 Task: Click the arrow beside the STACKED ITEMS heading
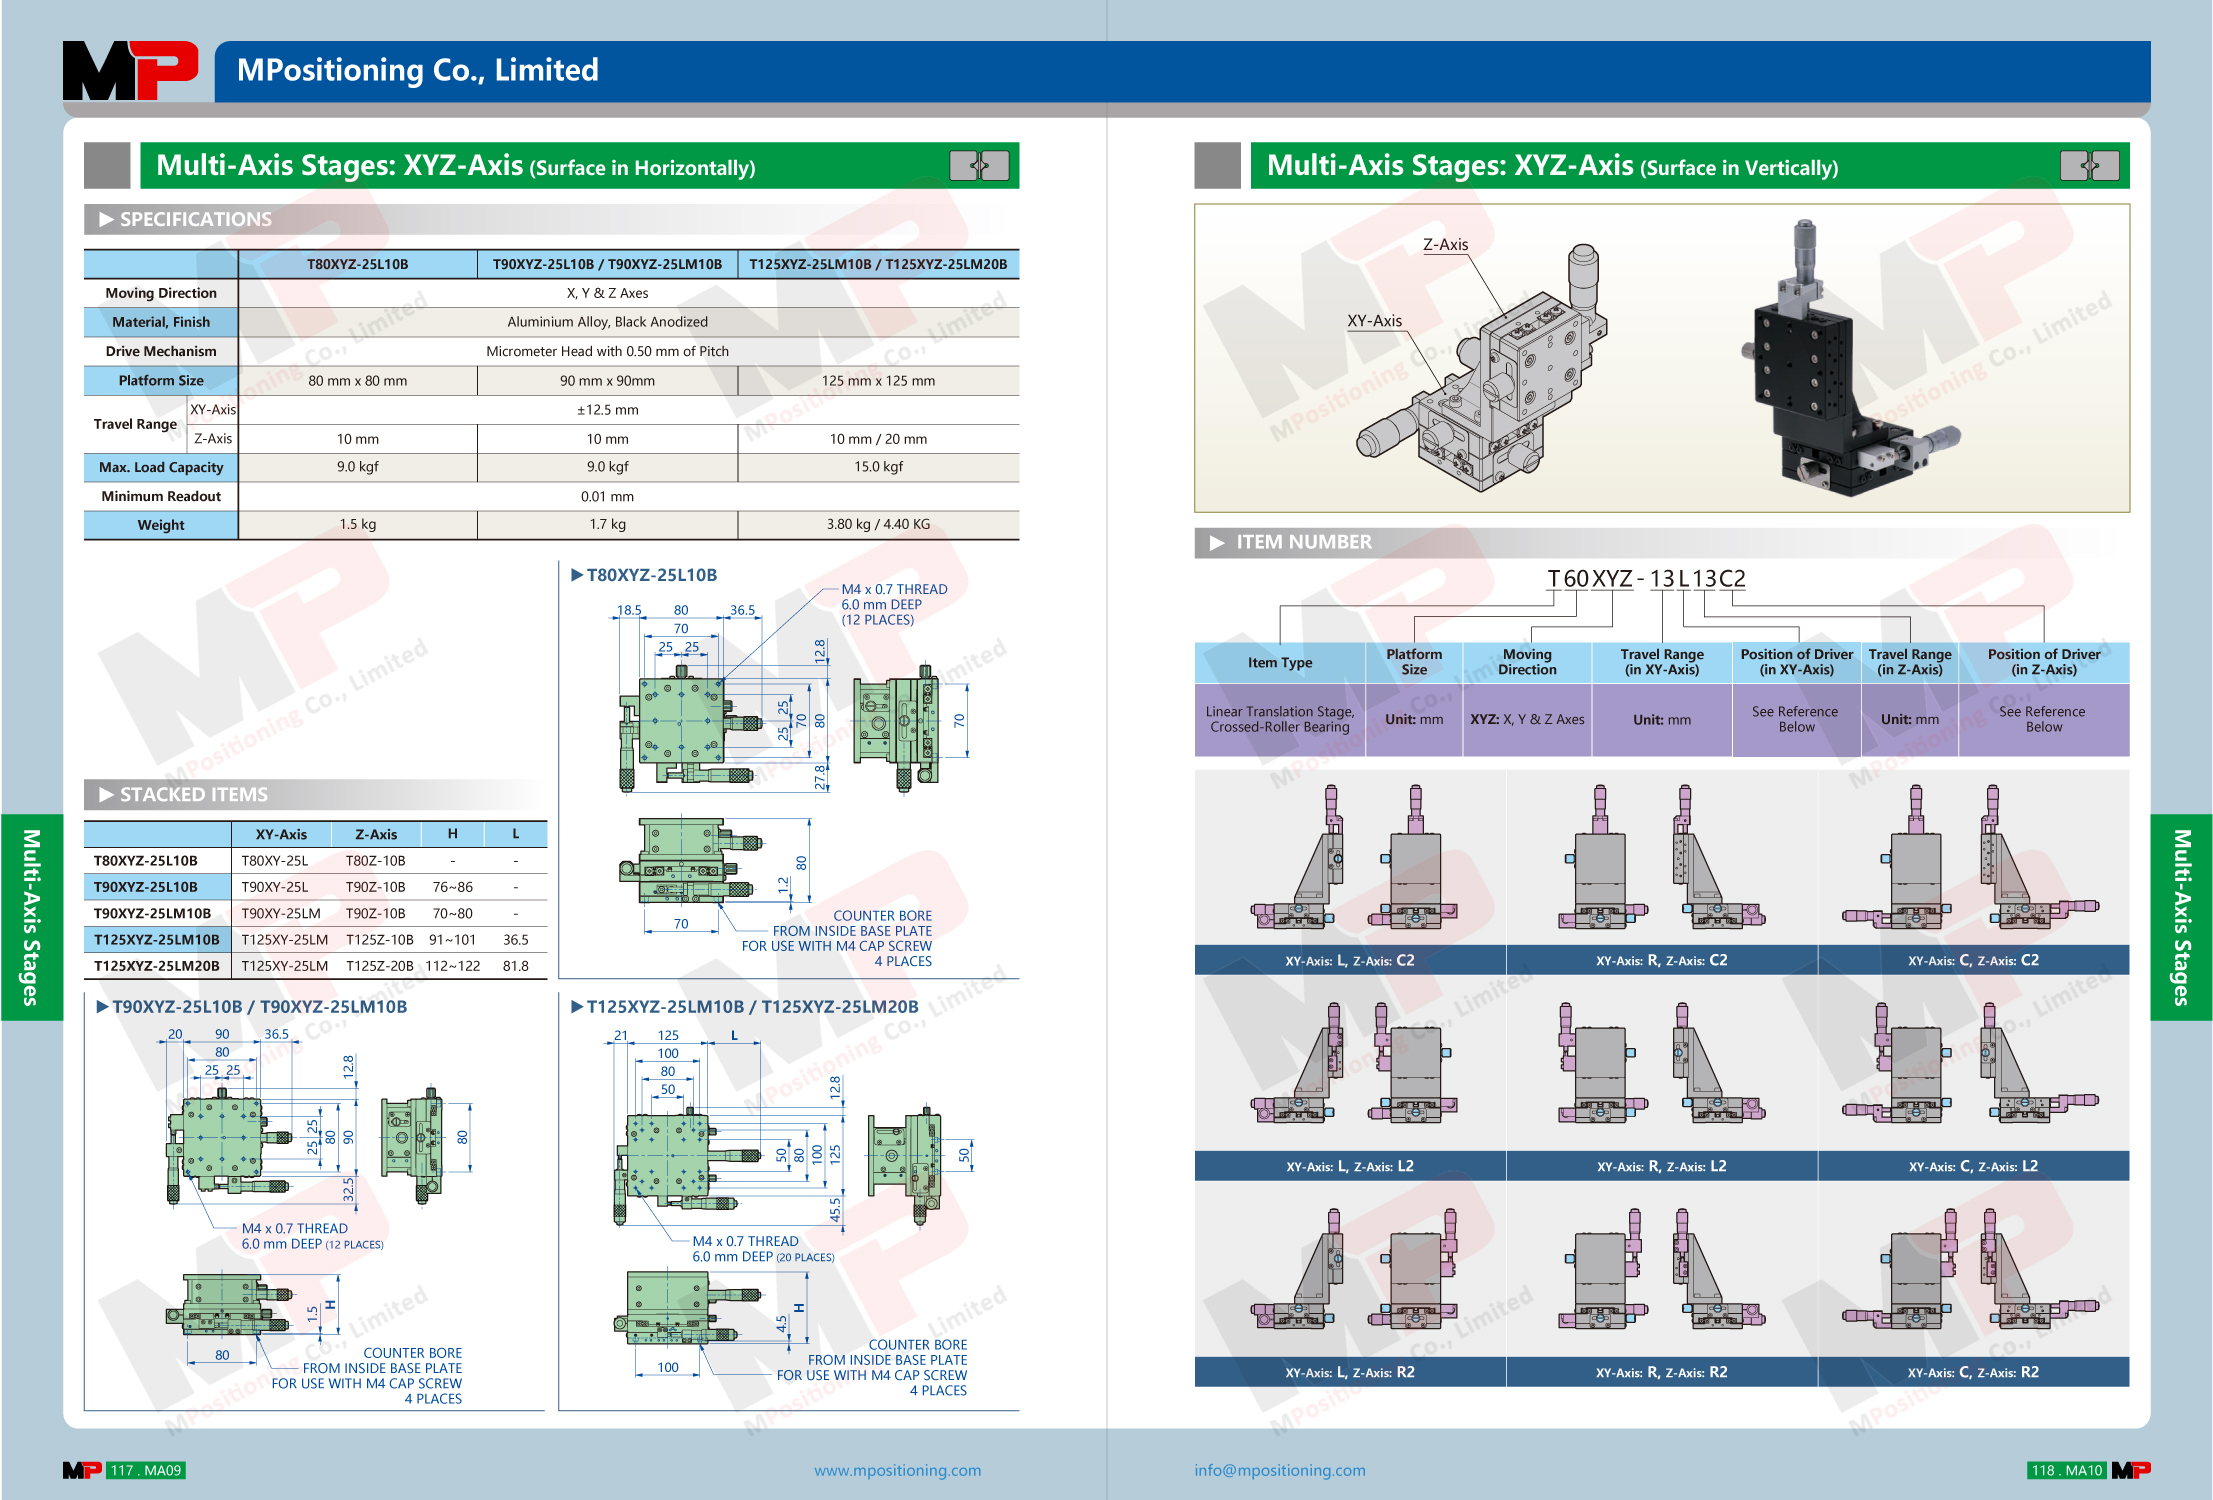tap(106, 794)
